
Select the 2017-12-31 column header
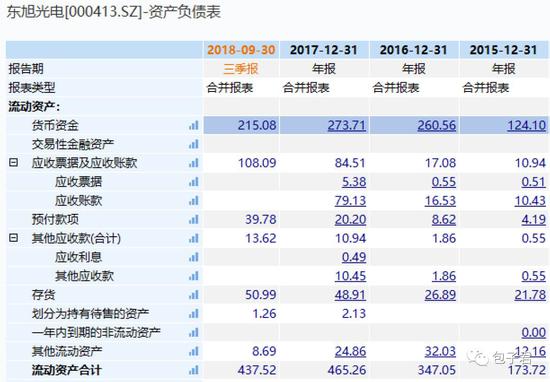coord(323,50)
